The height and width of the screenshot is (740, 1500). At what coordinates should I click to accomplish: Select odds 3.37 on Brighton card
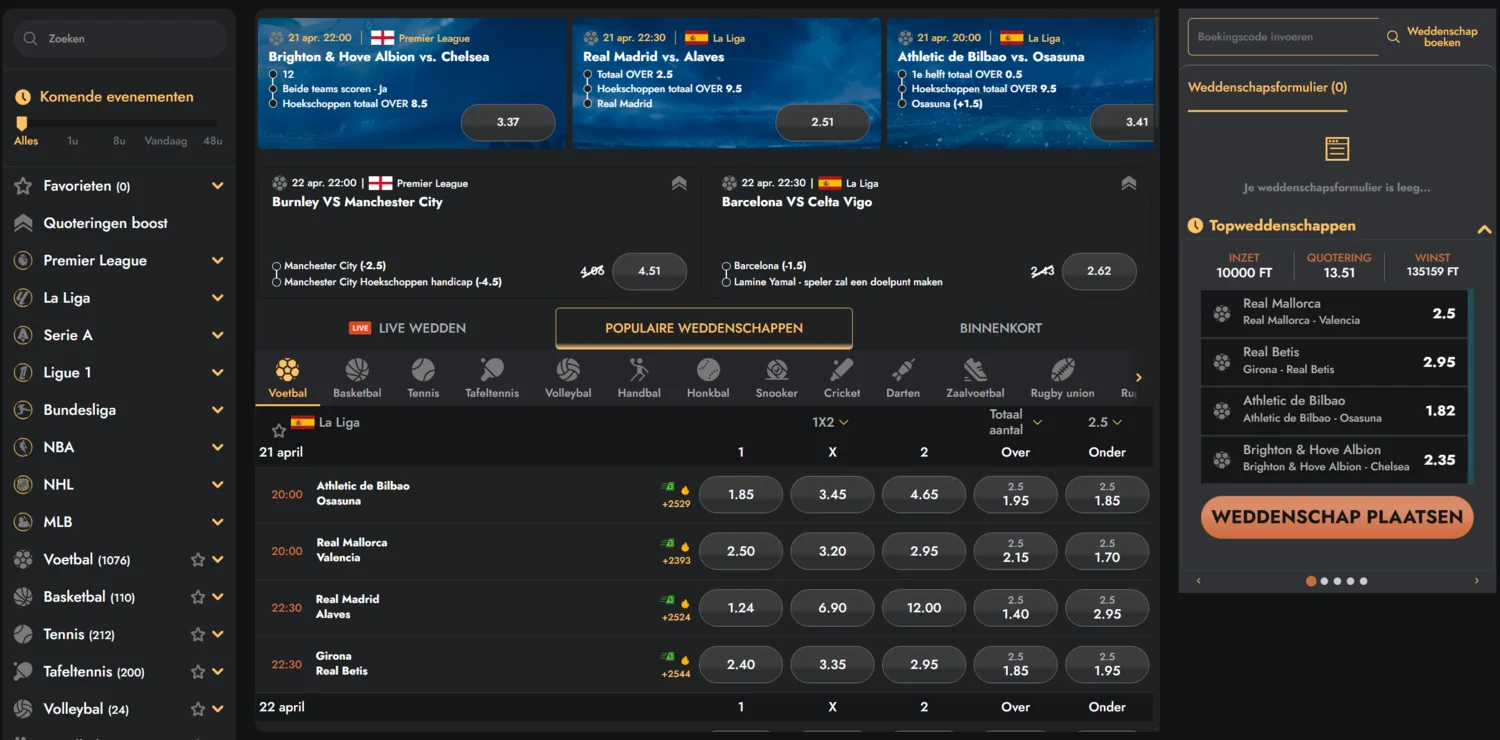coord(508,122)
